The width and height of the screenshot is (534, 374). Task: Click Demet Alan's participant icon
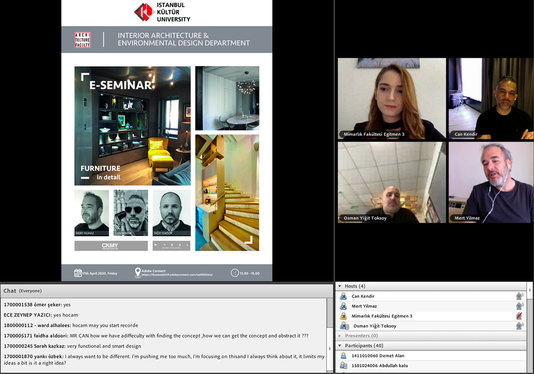(343, 356)
